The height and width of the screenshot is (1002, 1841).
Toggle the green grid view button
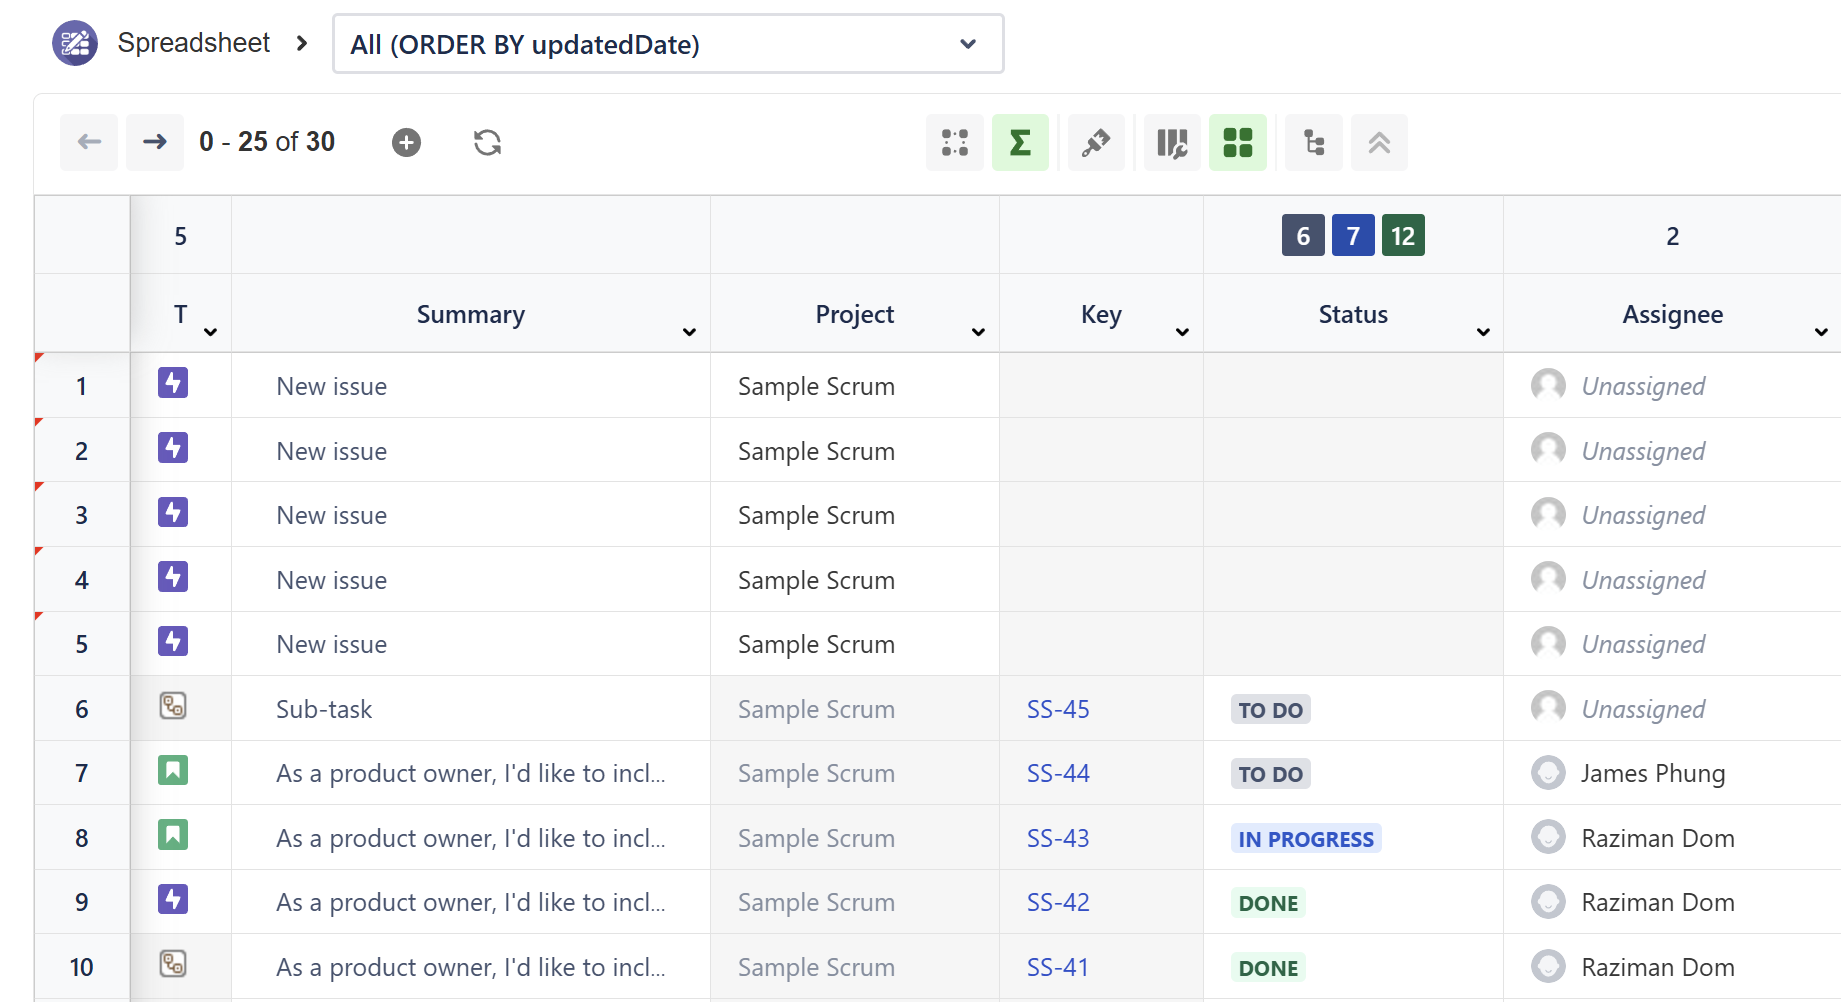(1238, 143)
